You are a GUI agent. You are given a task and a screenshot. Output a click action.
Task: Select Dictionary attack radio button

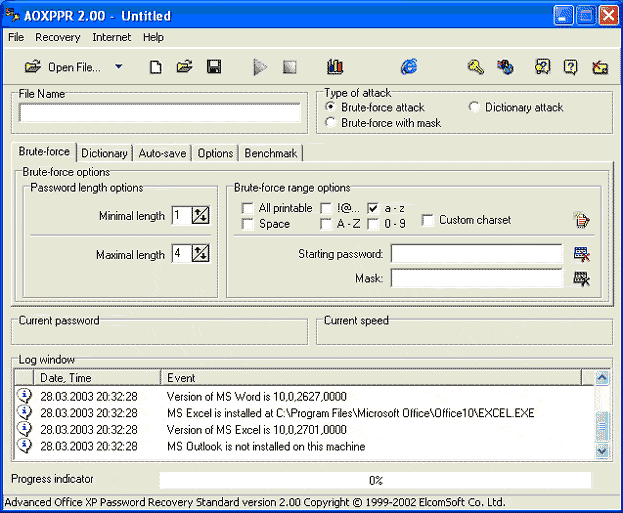(475, 107)
